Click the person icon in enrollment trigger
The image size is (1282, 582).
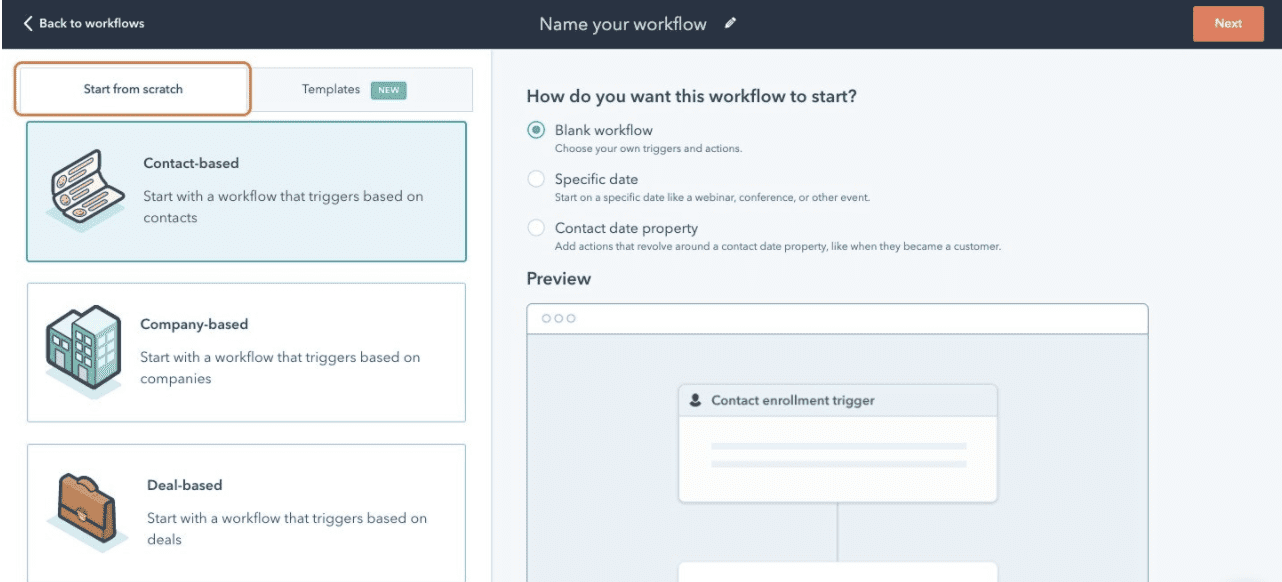coord(696,400)
